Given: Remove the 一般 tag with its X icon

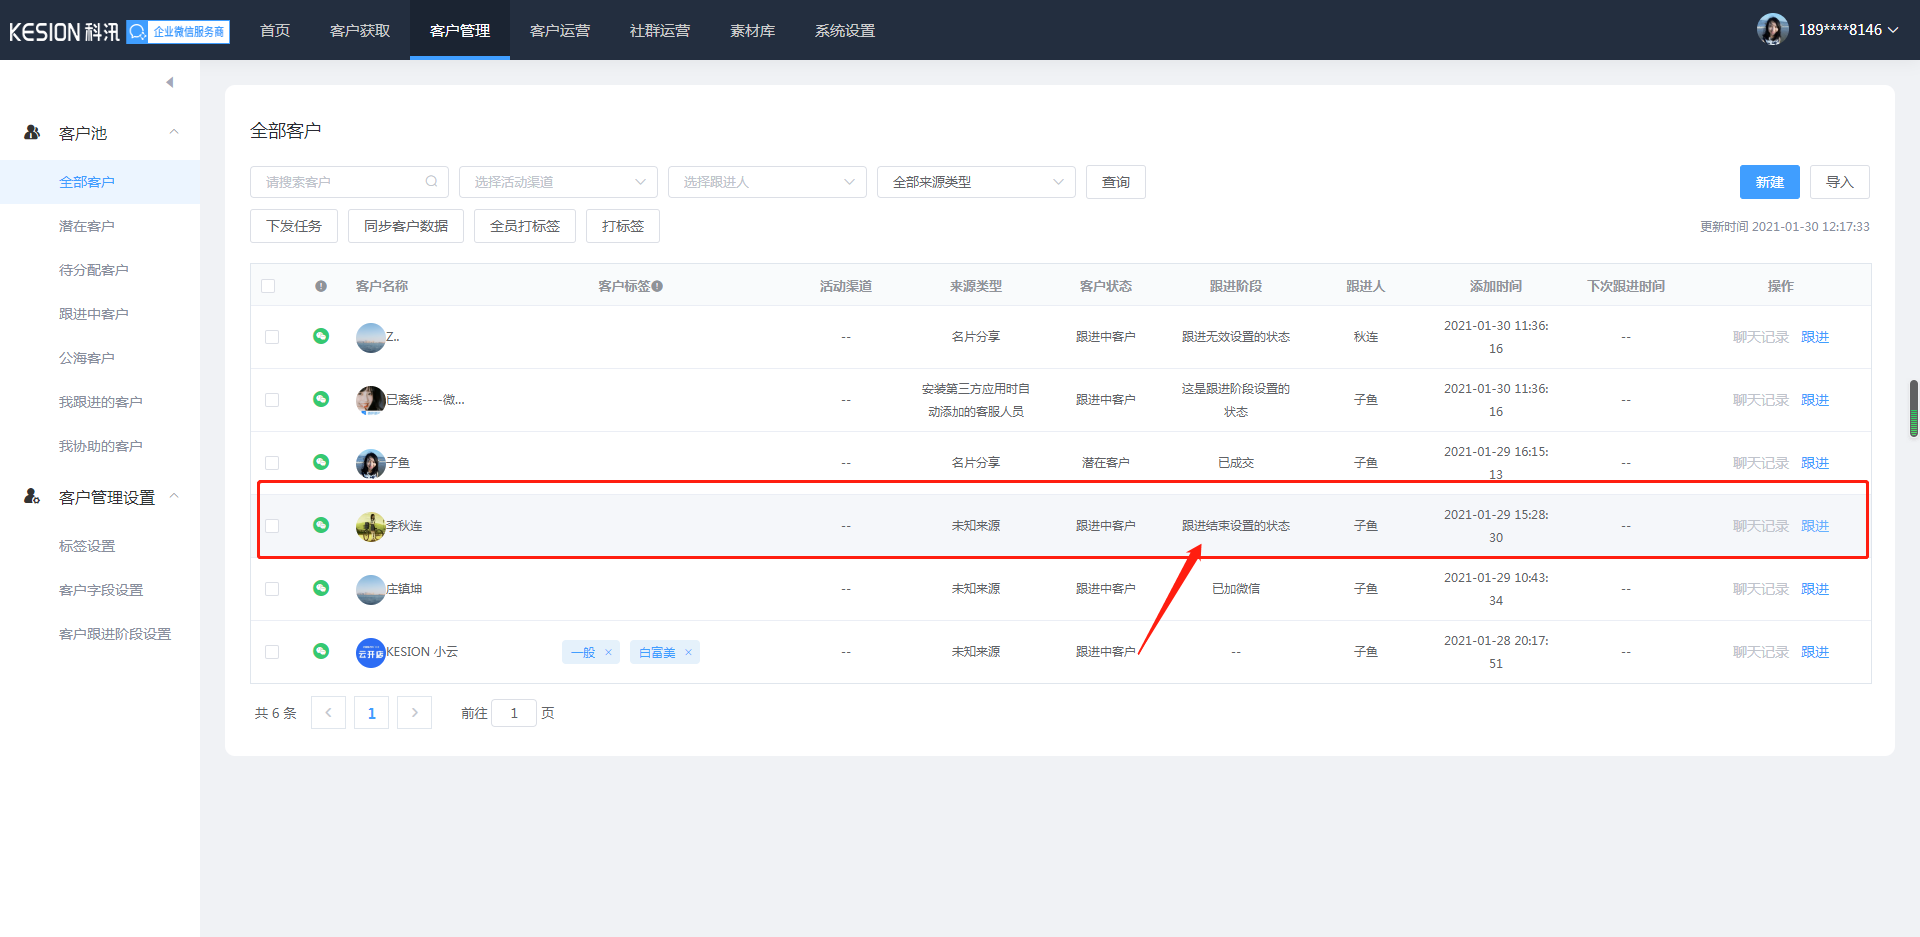Looking at the screenshot, I should [608, 653].
